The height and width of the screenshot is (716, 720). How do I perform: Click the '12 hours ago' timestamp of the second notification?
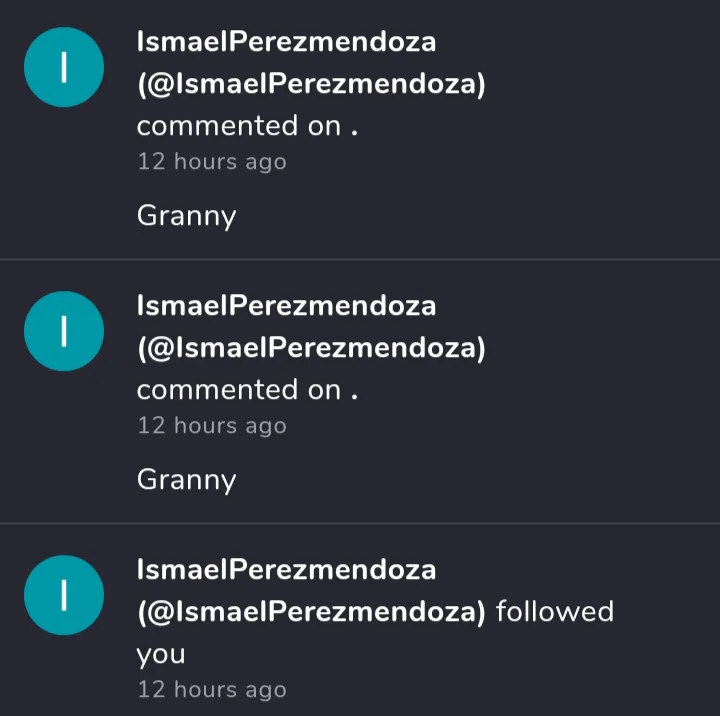tap(211, 426)
